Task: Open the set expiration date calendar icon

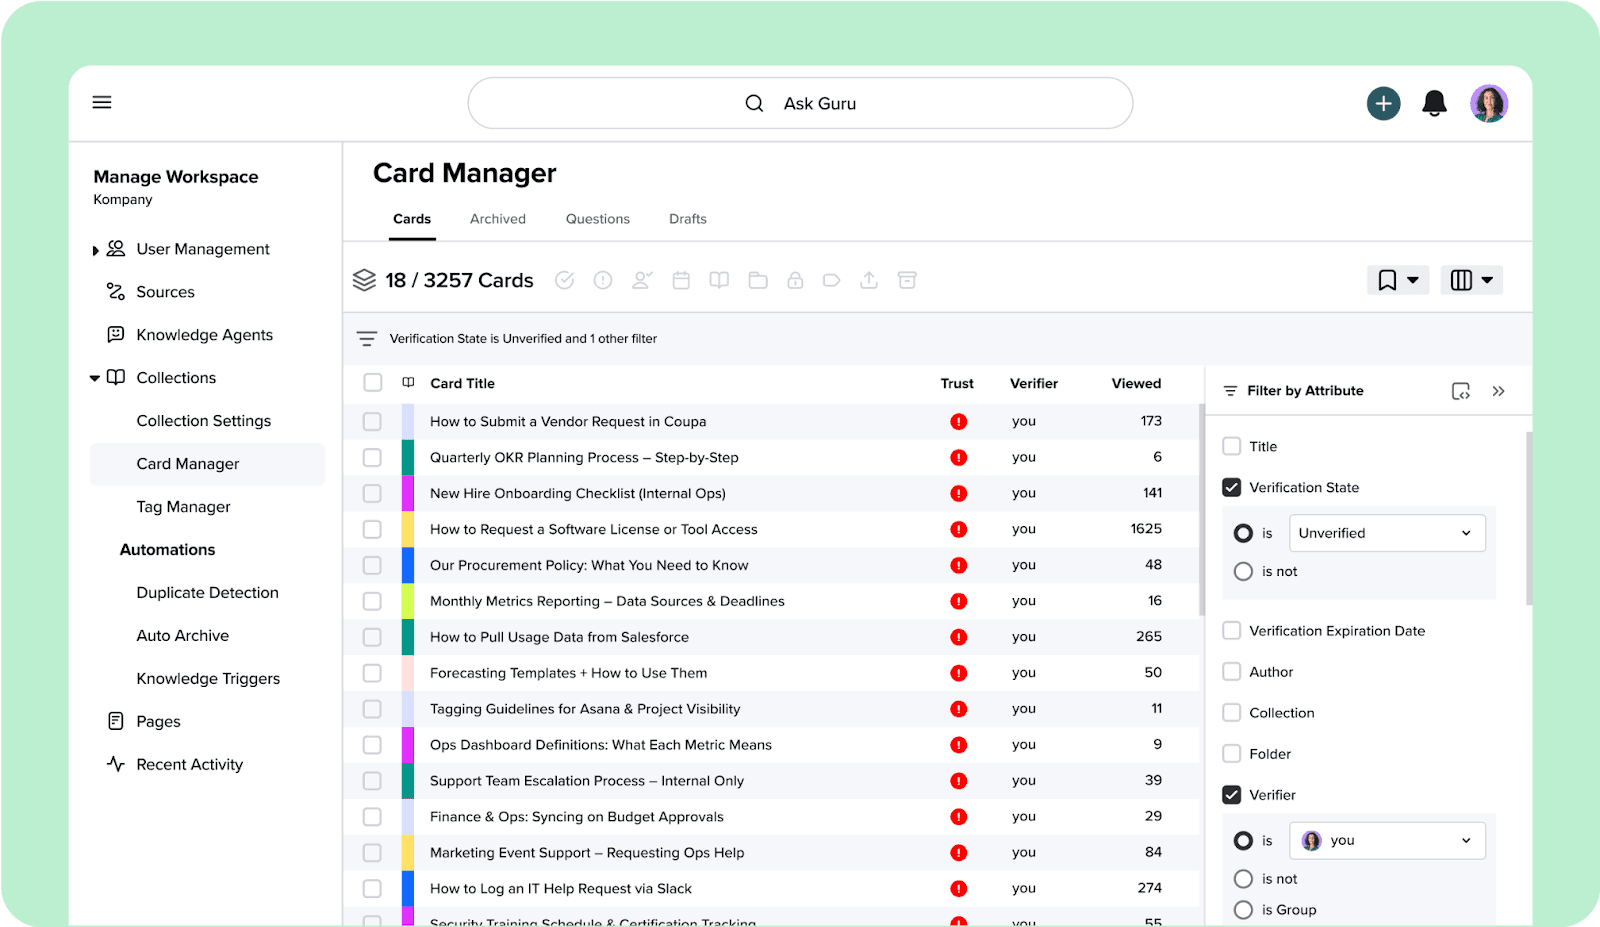Action: pyautogui.click(x=681, y=280)
